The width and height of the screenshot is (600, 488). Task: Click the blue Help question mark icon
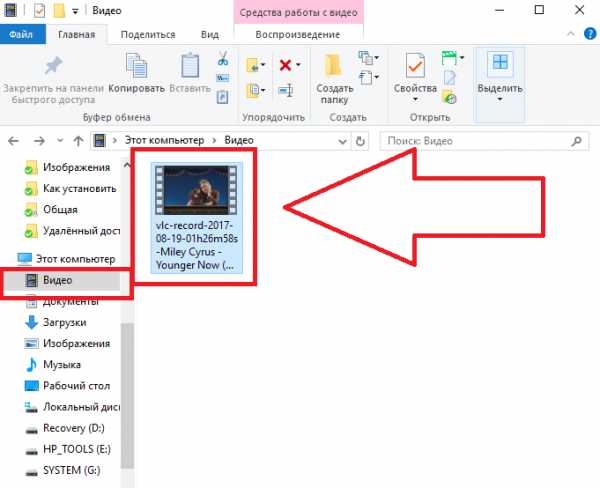click(x=590, y=34)
